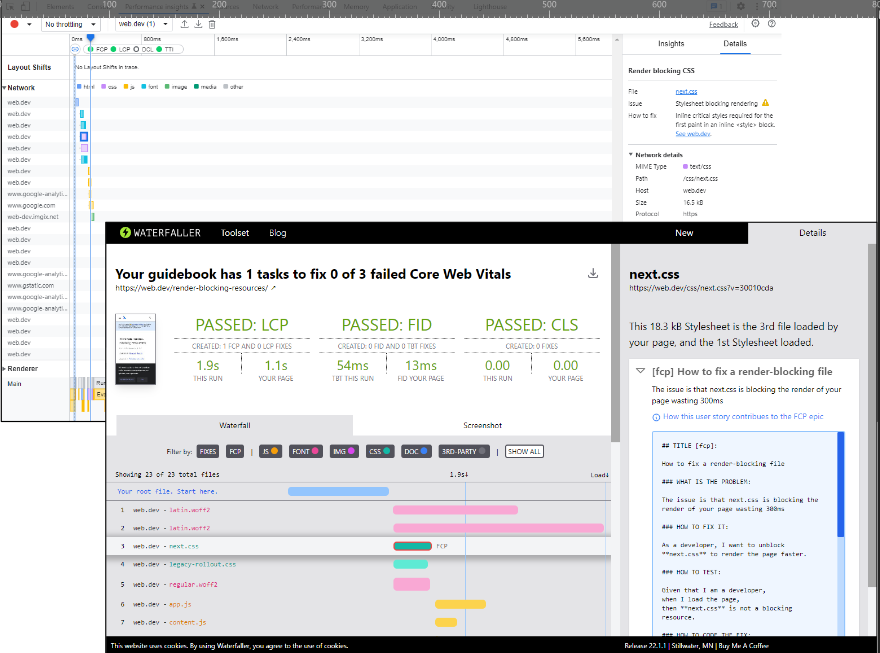The width and height of the screenshot is (880, 653).
Task: Toggle the DOC filter
Action: tap(416, 452)
